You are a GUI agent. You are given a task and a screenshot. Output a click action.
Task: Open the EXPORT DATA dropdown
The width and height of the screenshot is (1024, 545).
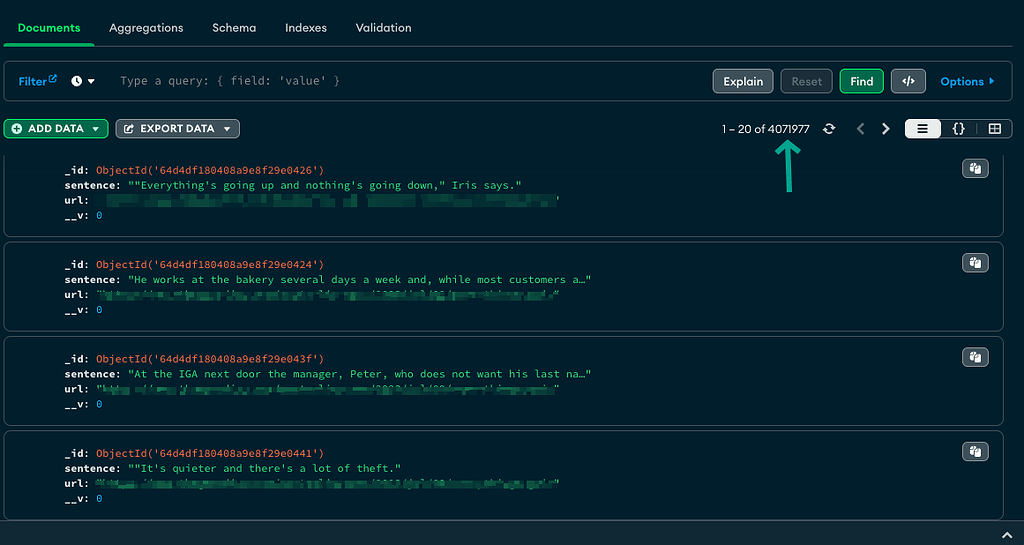tap(177, 129)
